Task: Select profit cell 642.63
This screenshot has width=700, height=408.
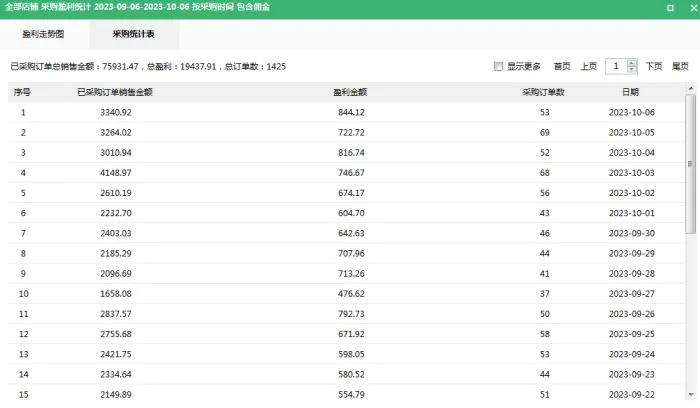Action: pyautogui.click(x=351, y=233)
